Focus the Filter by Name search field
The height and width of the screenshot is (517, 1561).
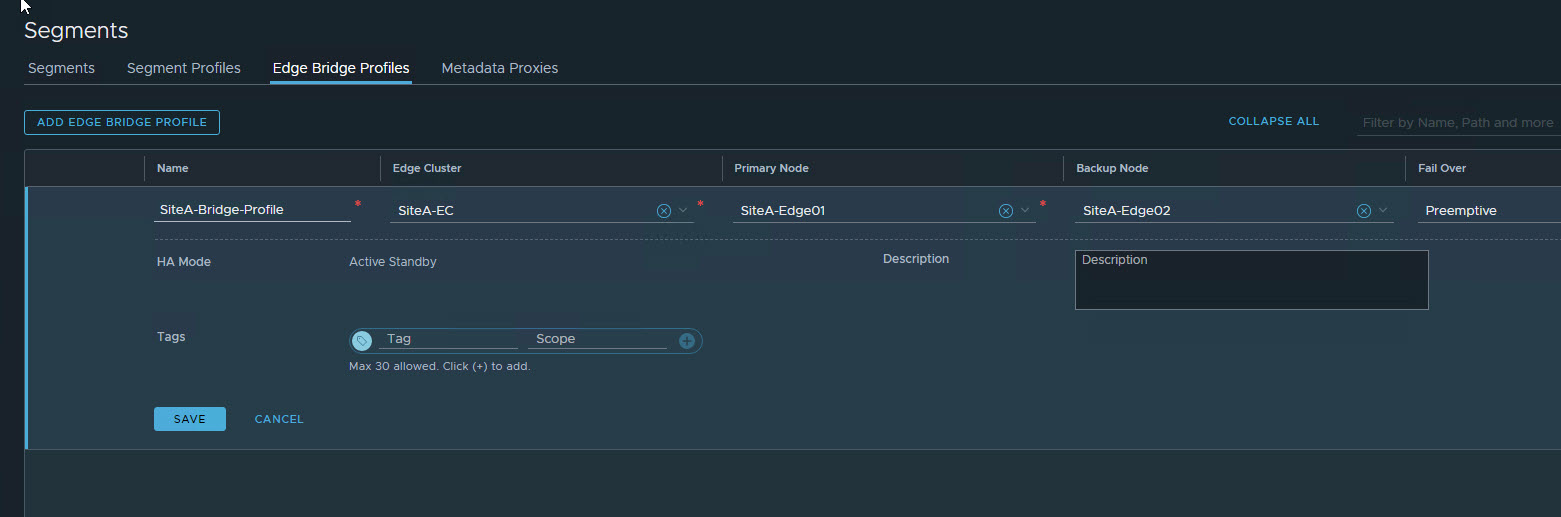tap(1457, 123)
